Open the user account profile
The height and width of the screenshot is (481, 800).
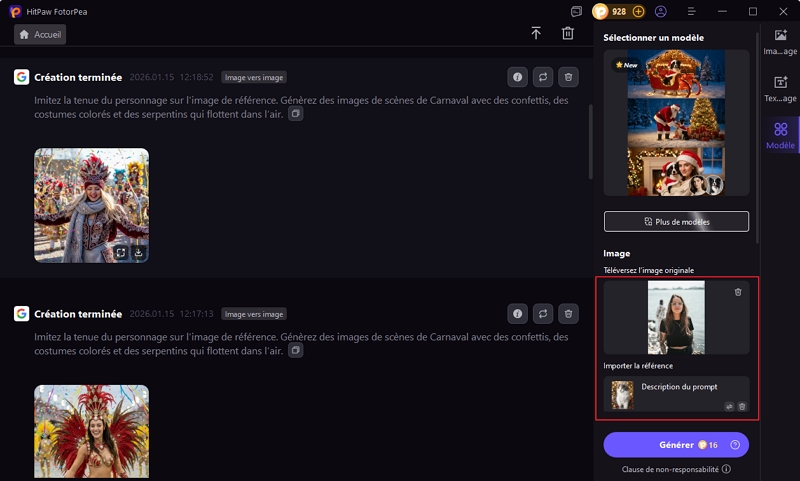point(661,12)
